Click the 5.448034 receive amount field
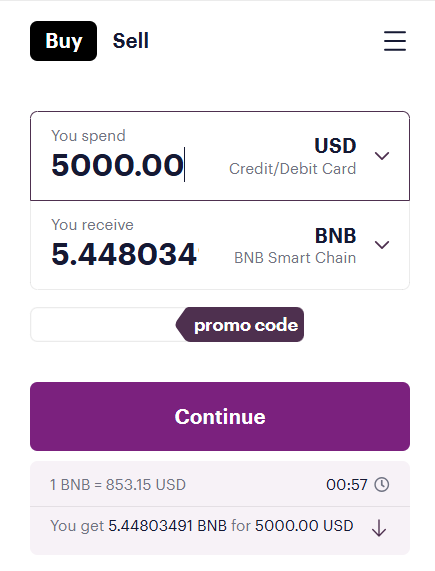The width and height of the screenshot is (435, 571). coord(124,254)
